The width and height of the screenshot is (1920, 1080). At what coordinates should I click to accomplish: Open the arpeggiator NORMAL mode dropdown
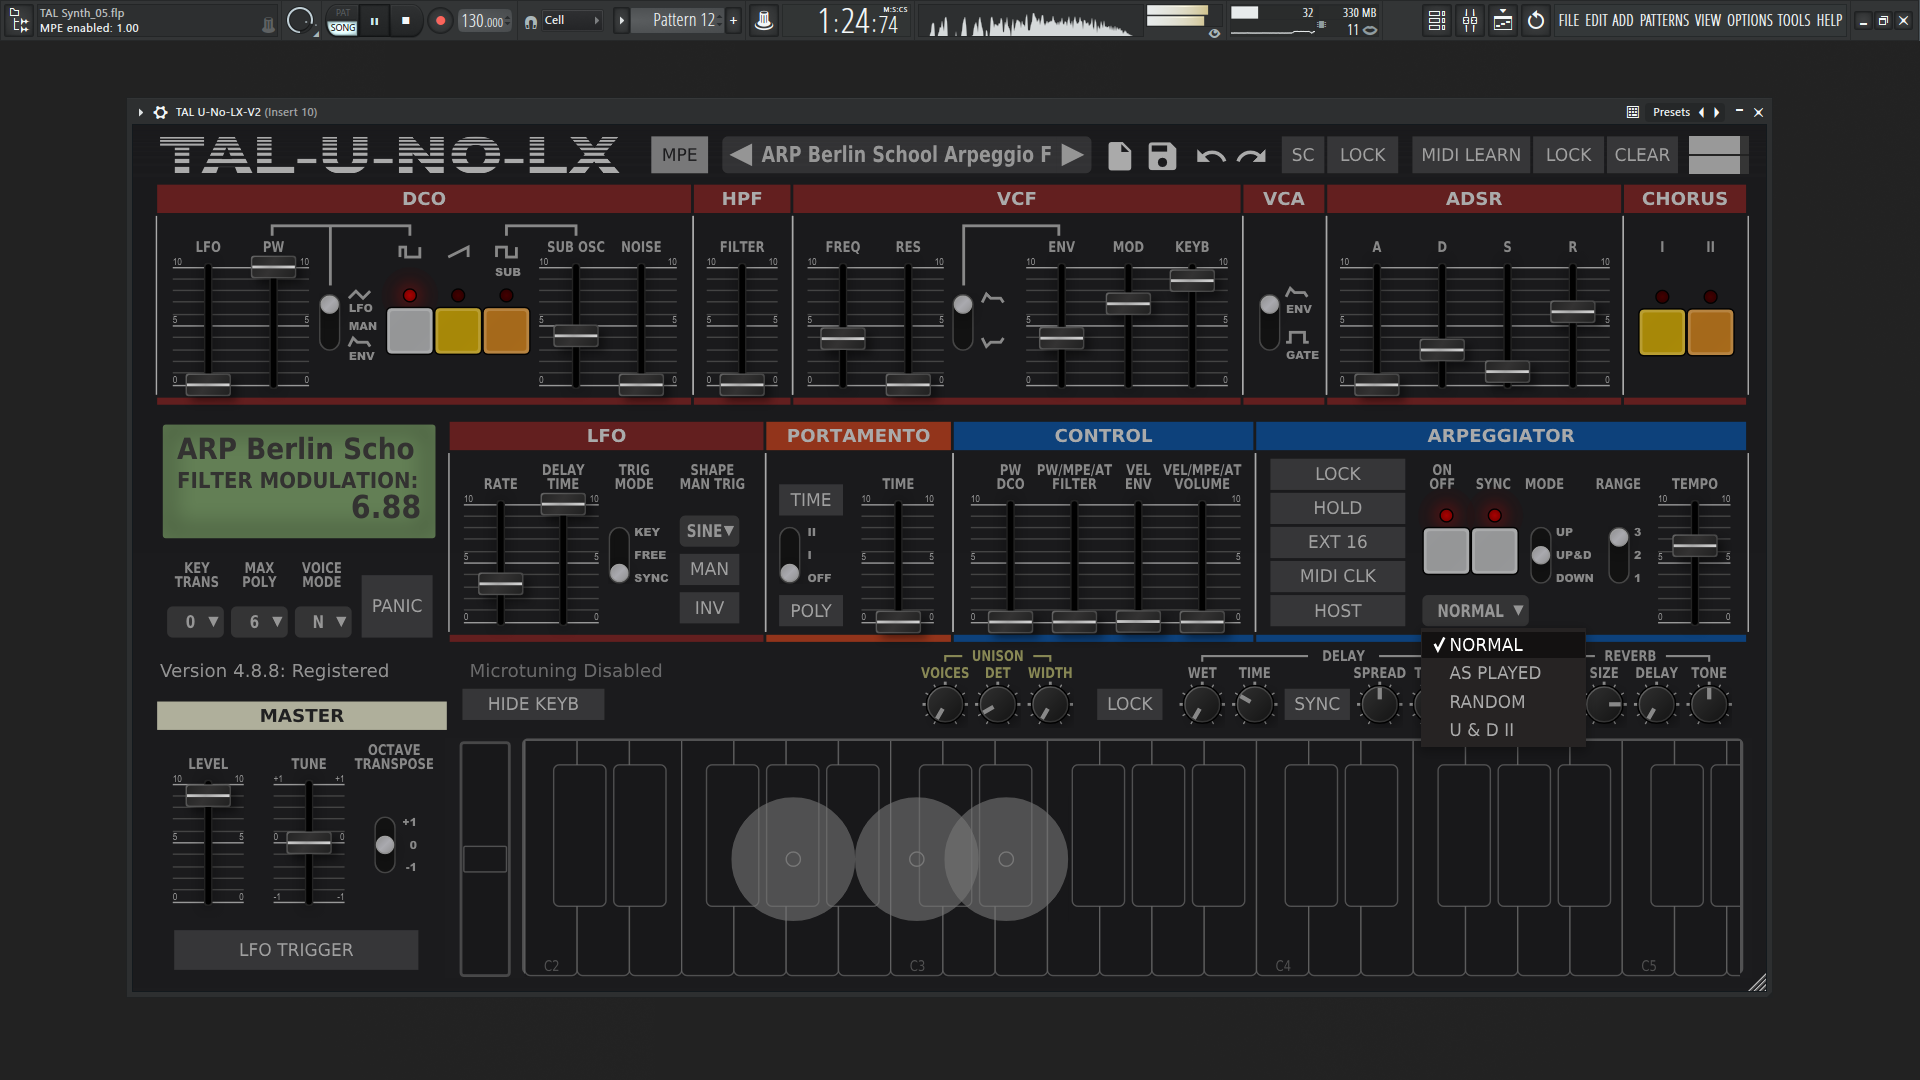(x=1475, y=611)
